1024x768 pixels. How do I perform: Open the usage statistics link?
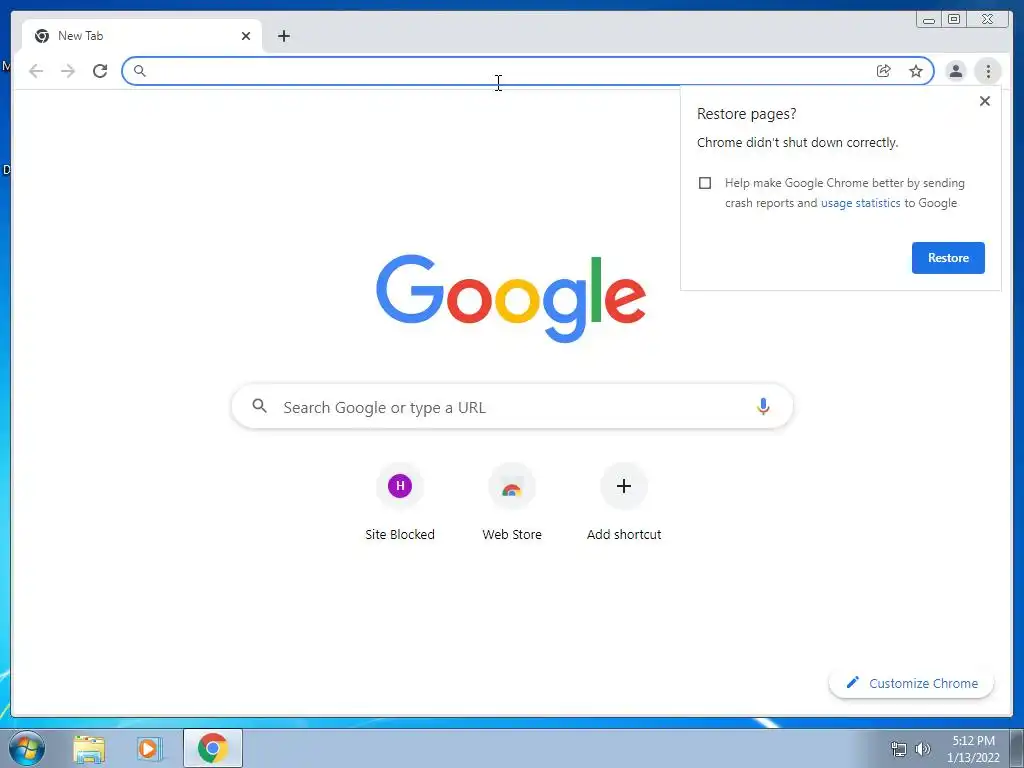(x=860, y=203)
